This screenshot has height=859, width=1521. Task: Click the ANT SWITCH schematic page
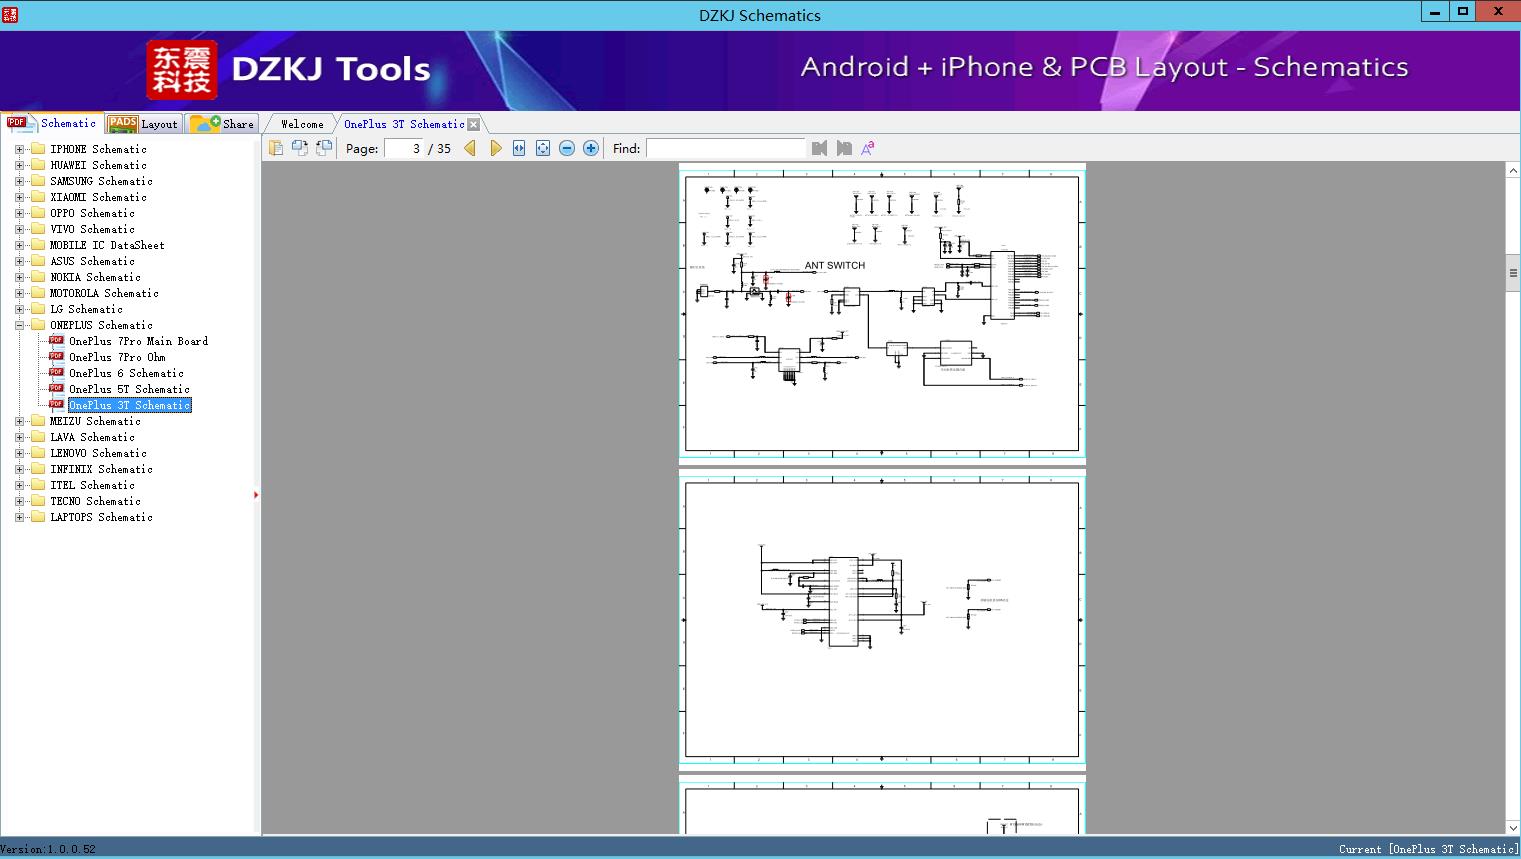(x=882, y=312)
